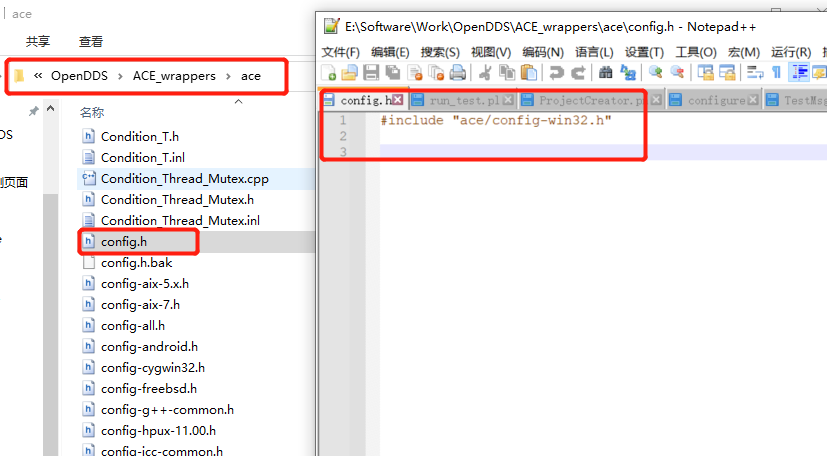827x456 pixels.
Task: Open the 设置(T) menu
Action: (644, 52)
